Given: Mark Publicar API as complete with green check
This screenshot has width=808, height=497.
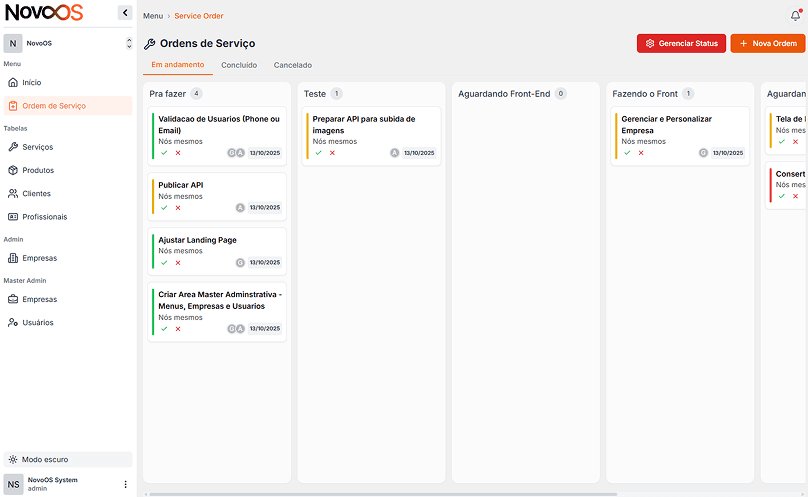Looking at the screenshot, I should coord(164,207).
